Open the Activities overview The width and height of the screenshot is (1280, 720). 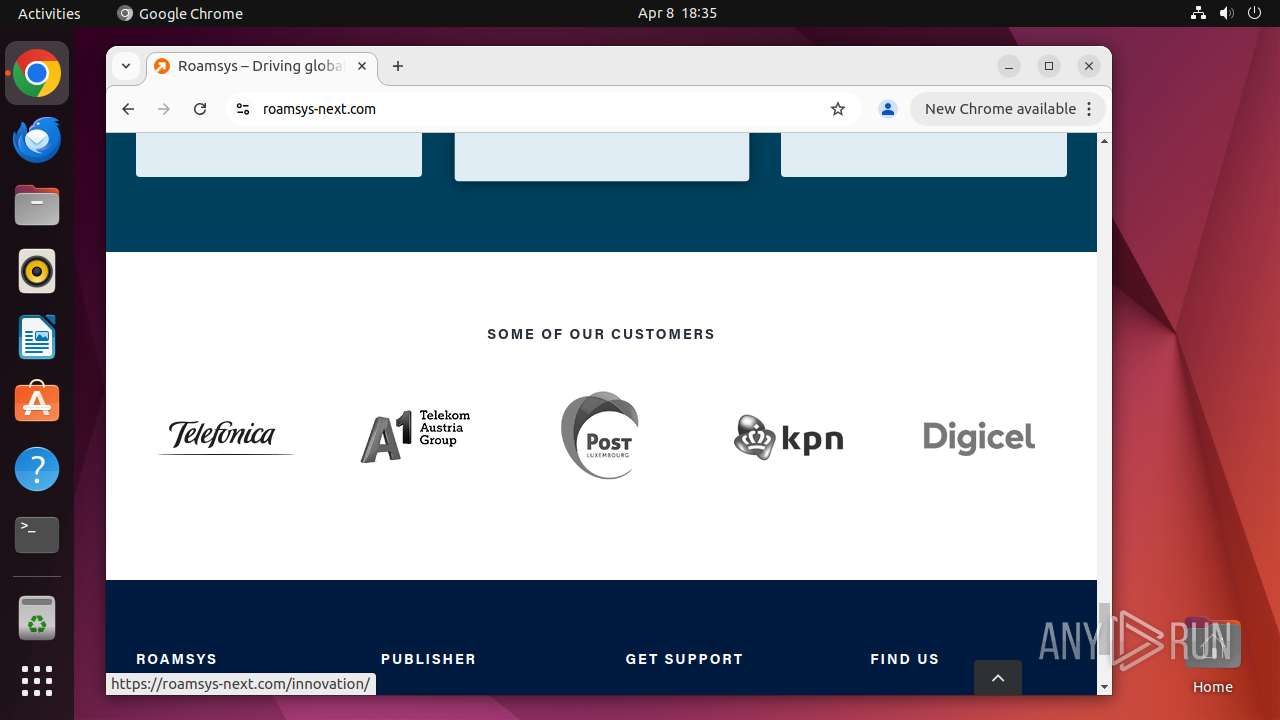coord(49,13)
